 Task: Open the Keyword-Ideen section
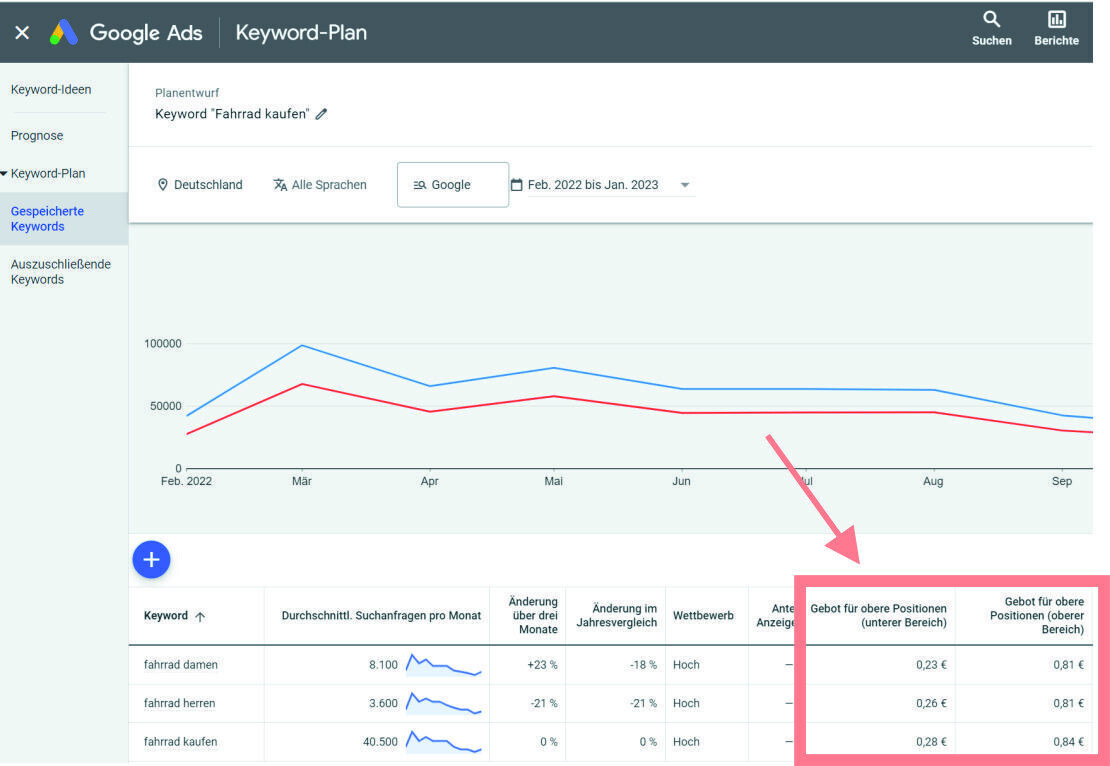(50, 89)
